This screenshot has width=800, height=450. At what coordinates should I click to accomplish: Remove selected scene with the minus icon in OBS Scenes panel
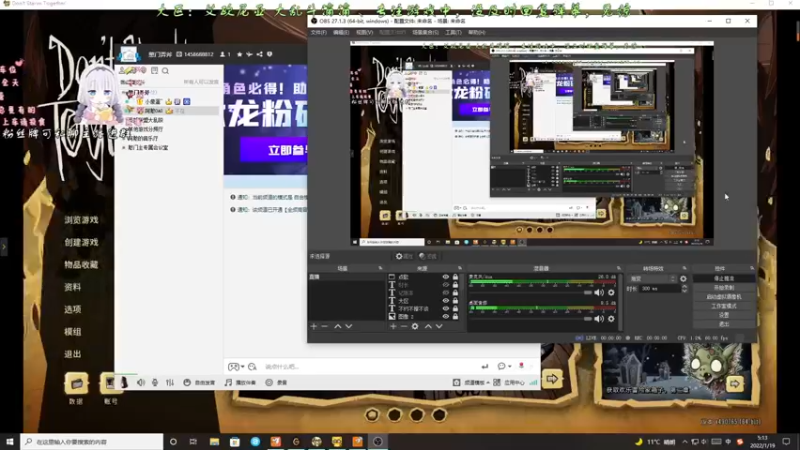tap(324, 326)
